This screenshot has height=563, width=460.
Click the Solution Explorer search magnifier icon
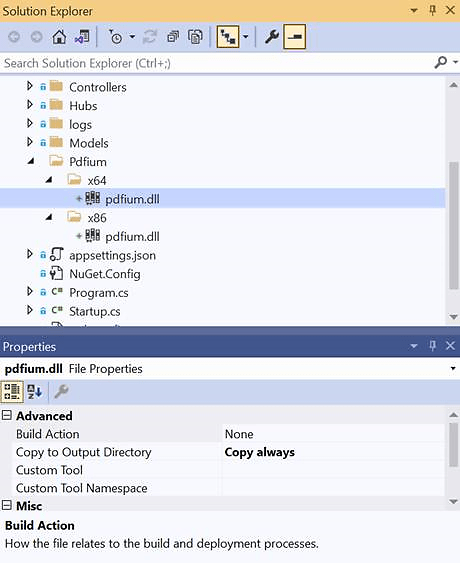441,63
